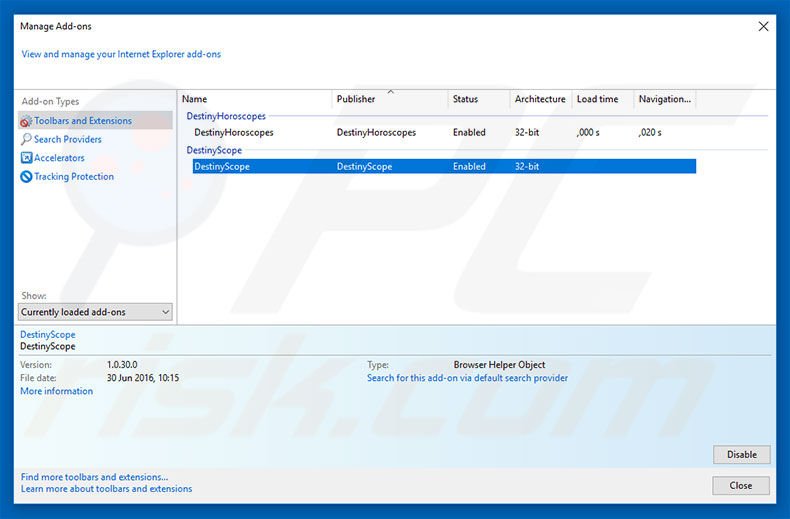Close the Manage Add-ons dialog with X

(763, 27)
